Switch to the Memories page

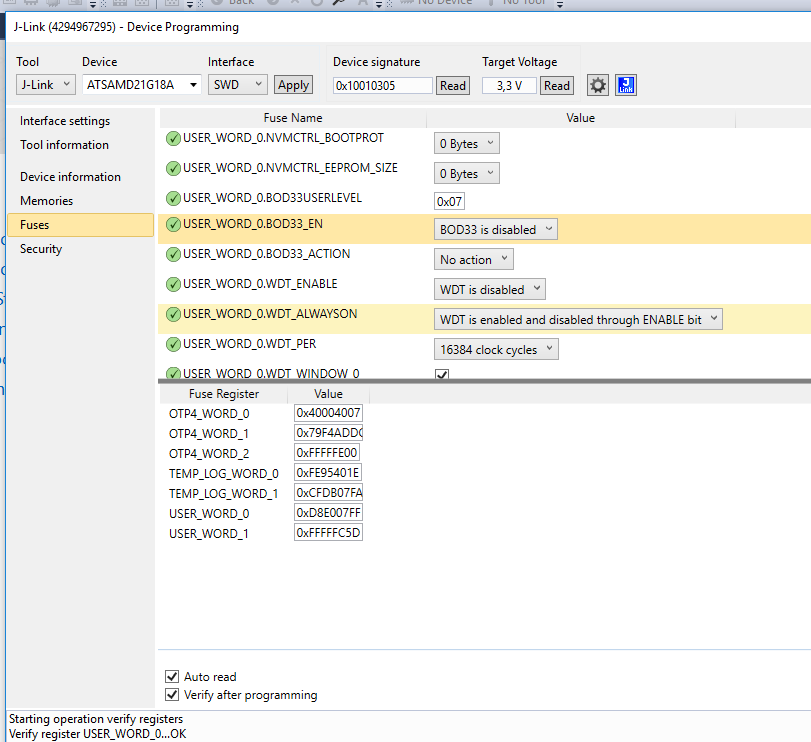(x=47, y=201)
